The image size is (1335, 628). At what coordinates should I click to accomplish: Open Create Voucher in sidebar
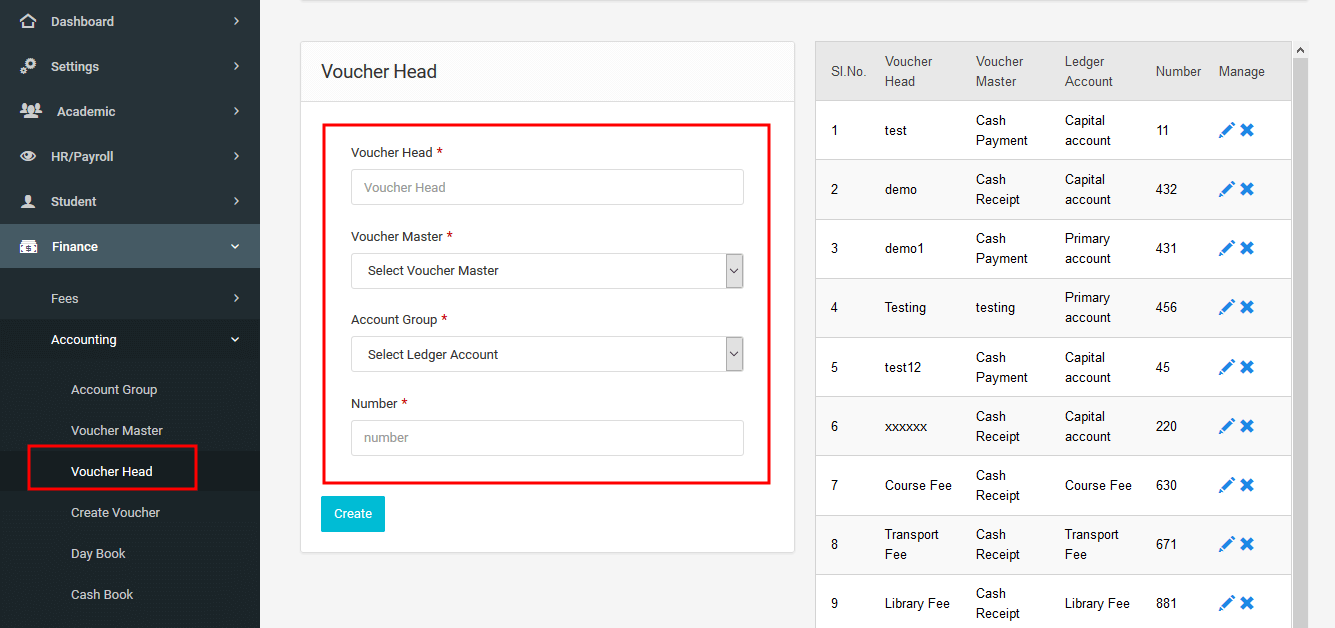click(x=115, y=513)
